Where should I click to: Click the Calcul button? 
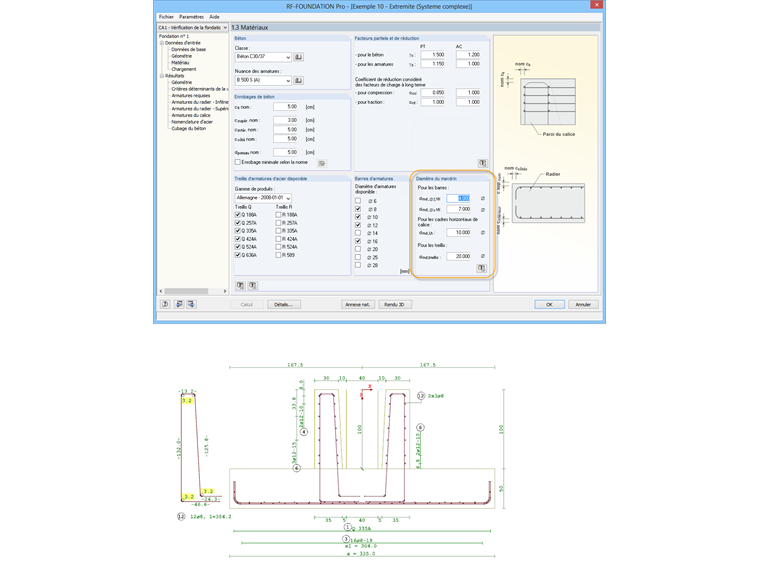click(247, 305)
